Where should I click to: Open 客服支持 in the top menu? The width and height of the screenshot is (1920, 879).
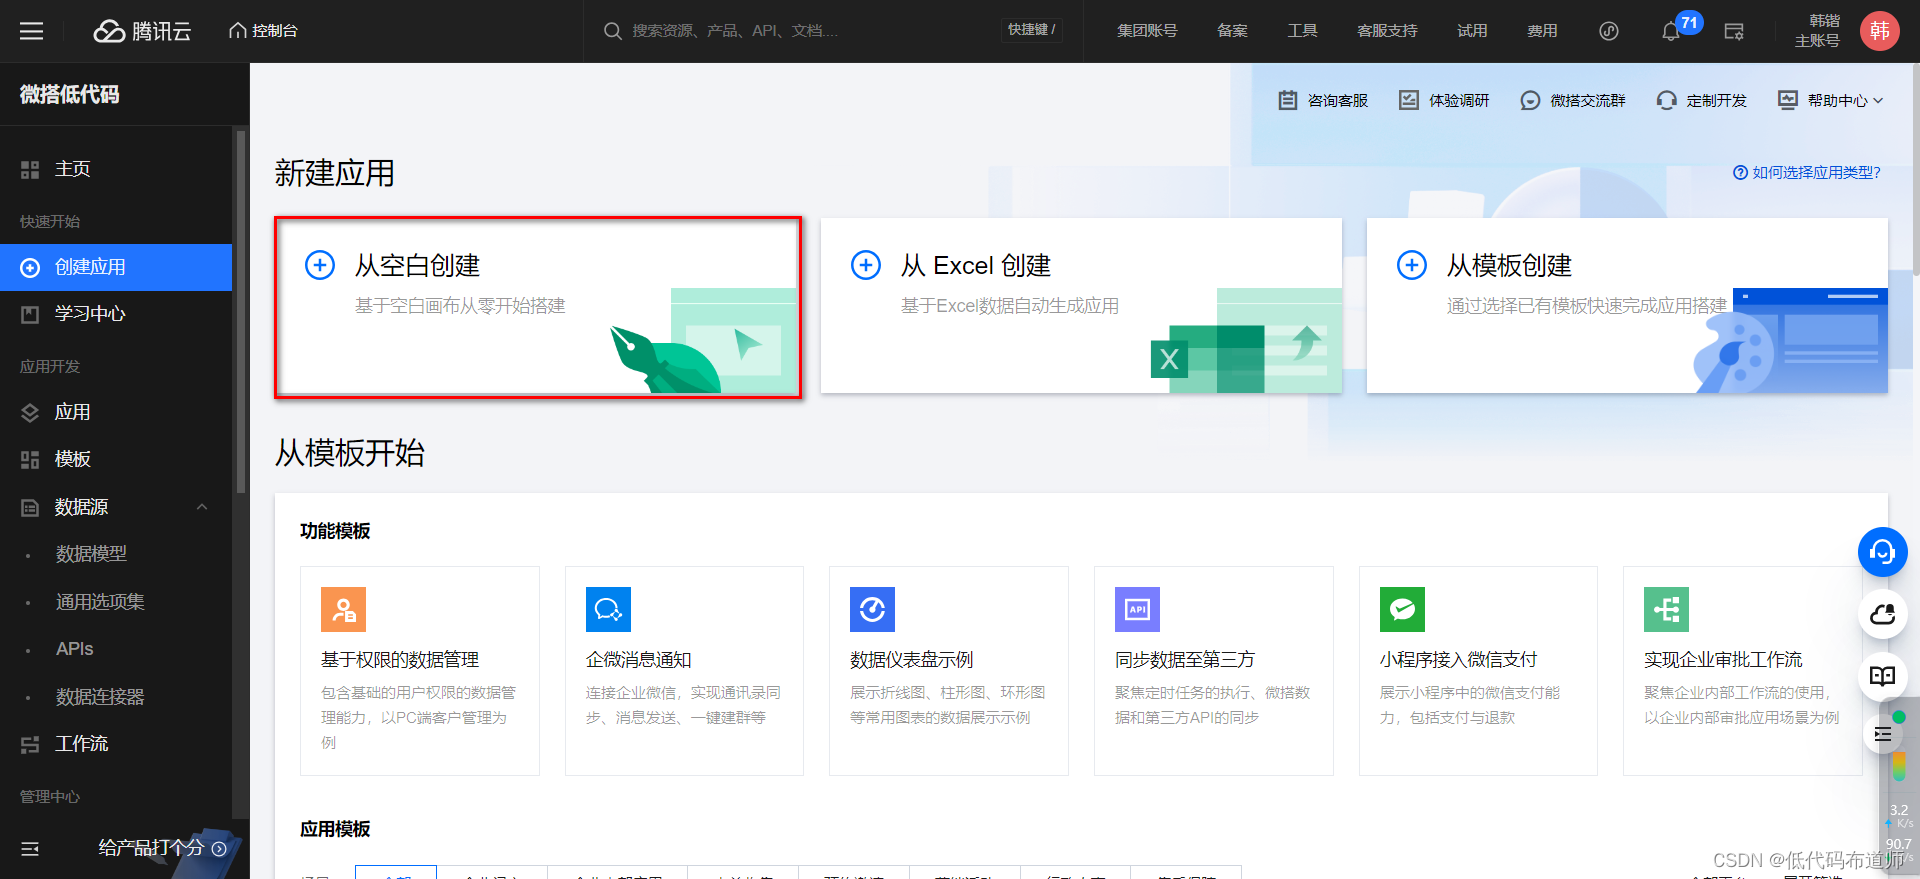point(1387,31)
